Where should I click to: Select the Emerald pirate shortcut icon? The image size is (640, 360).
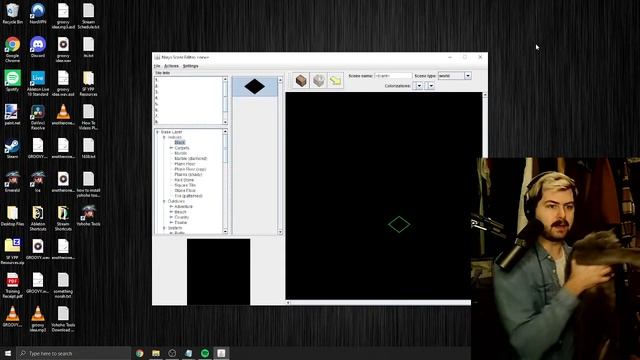(x=13, y=182)
